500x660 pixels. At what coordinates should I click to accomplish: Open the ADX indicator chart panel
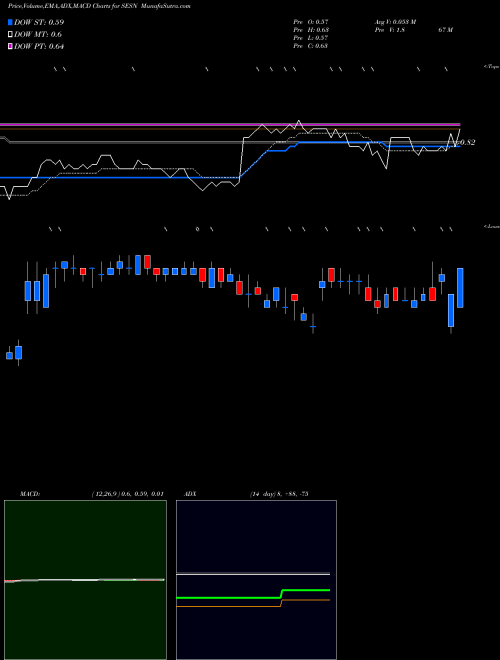[x=256, y=580]
